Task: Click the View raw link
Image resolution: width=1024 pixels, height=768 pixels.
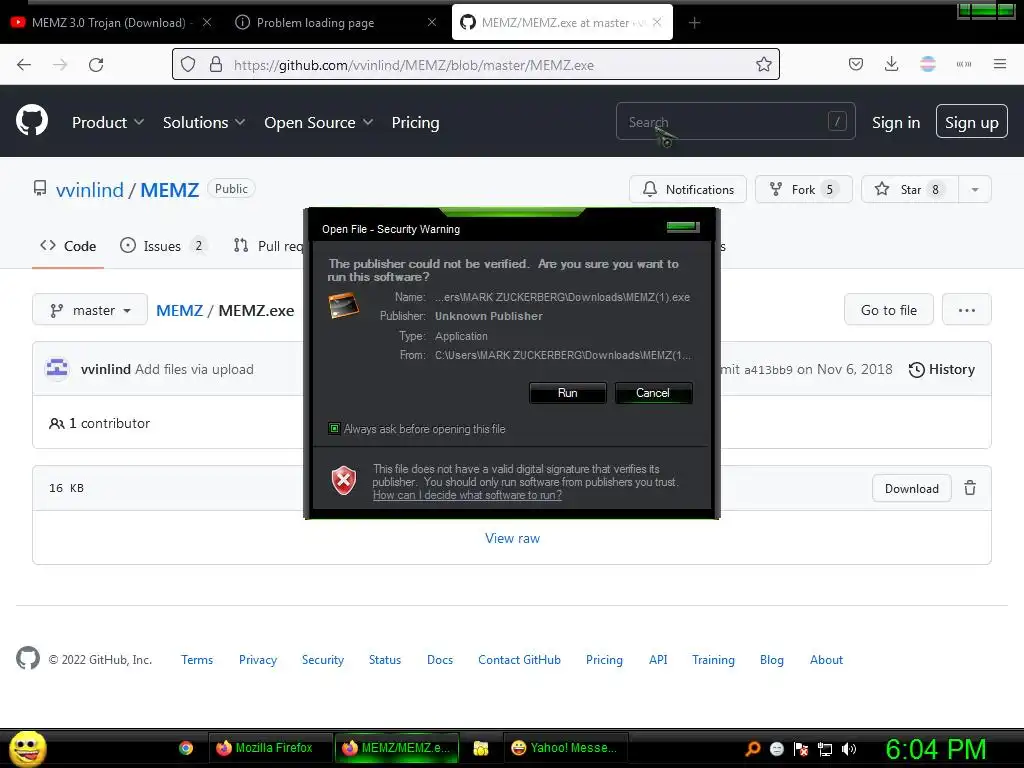Action: point(512,538)
